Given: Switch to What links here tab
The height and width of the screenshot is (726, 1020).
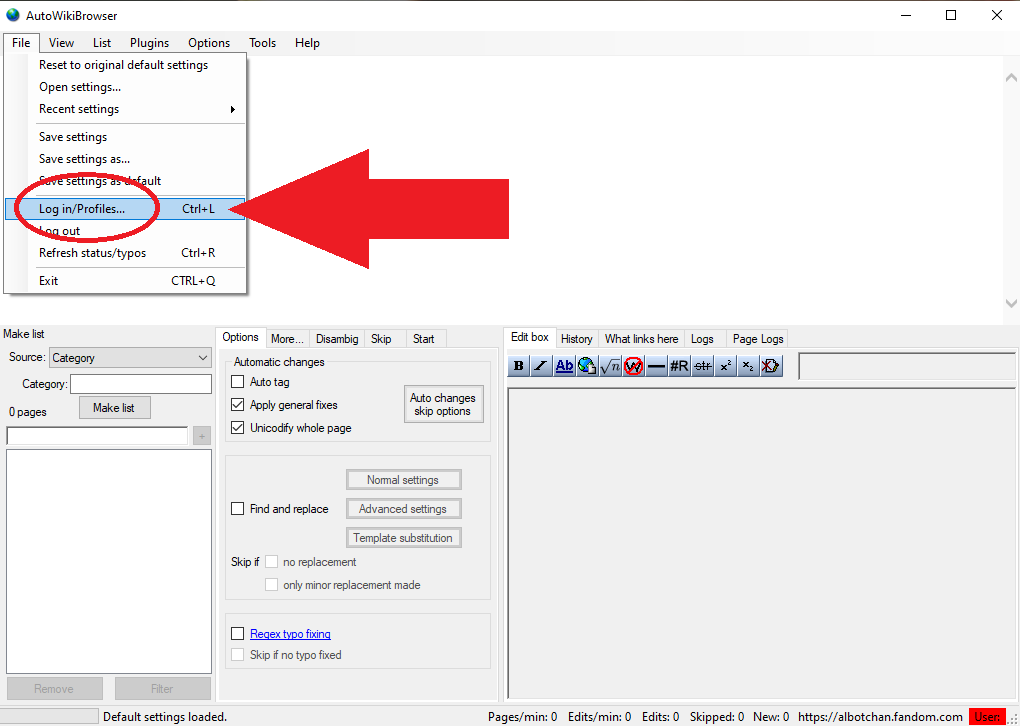Looking at the screenshot, I should click(641, 339).
